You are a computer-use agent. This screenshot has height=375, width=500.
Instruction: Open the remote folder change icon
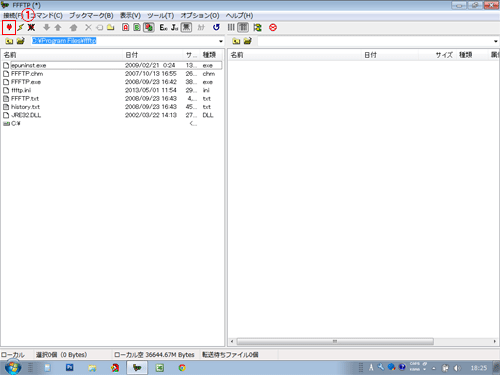(247, 41)
